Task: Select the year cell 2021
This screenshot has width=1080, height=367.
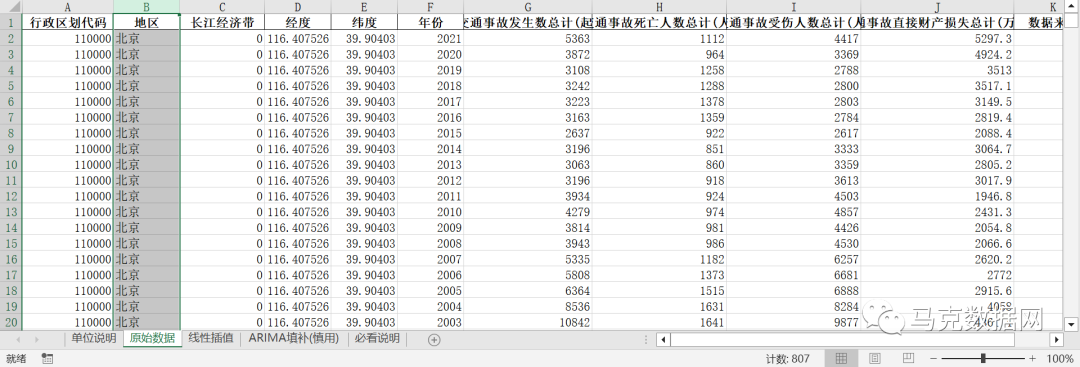Action: [x=430, y=39]
